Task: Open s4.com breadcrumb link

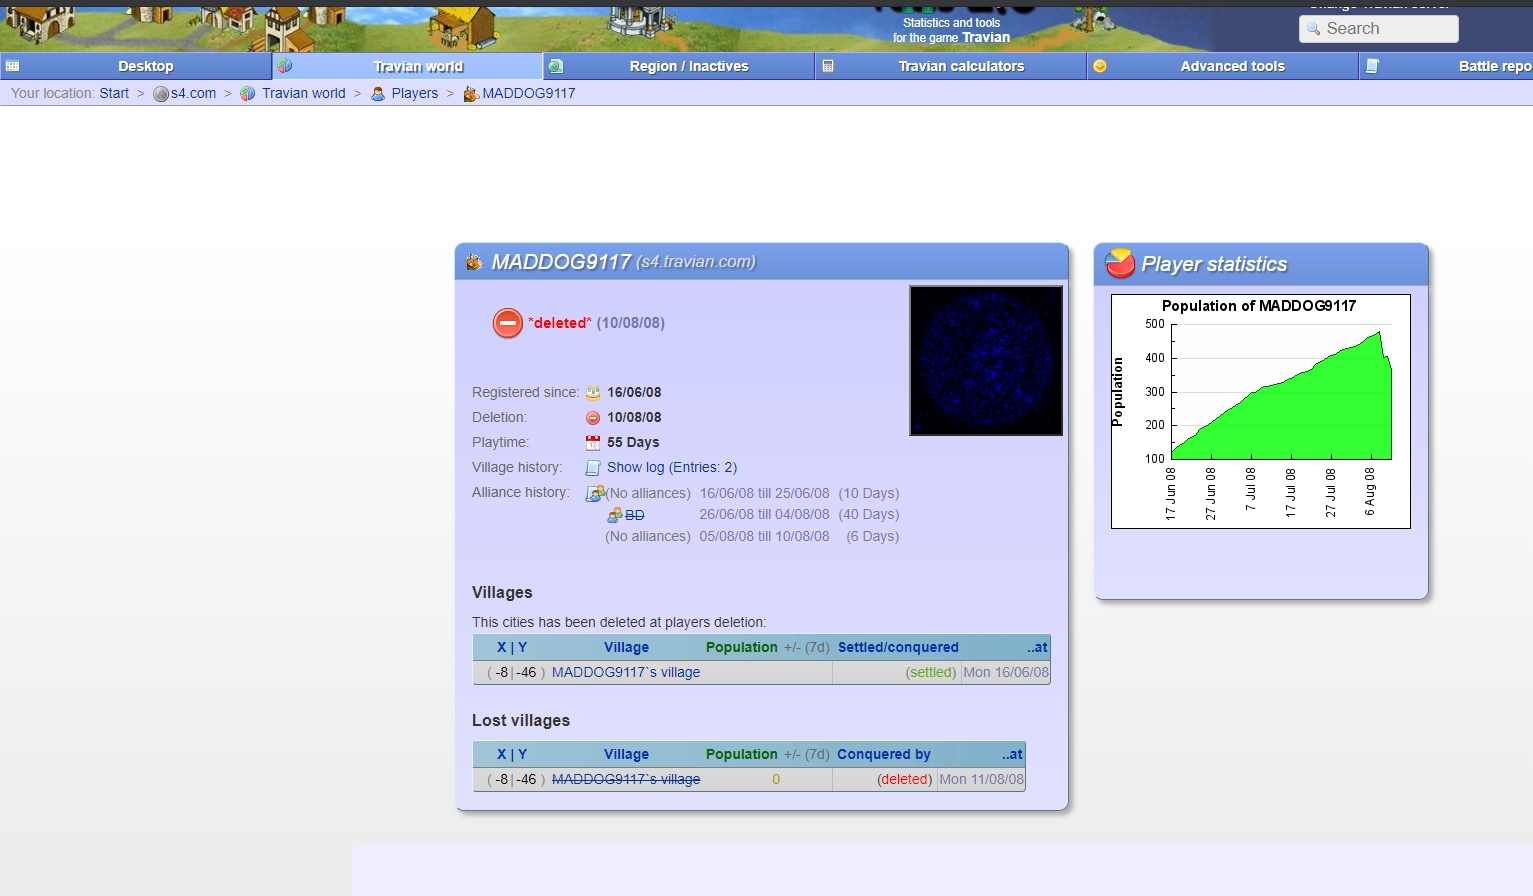Action: (x=193, y=93)
